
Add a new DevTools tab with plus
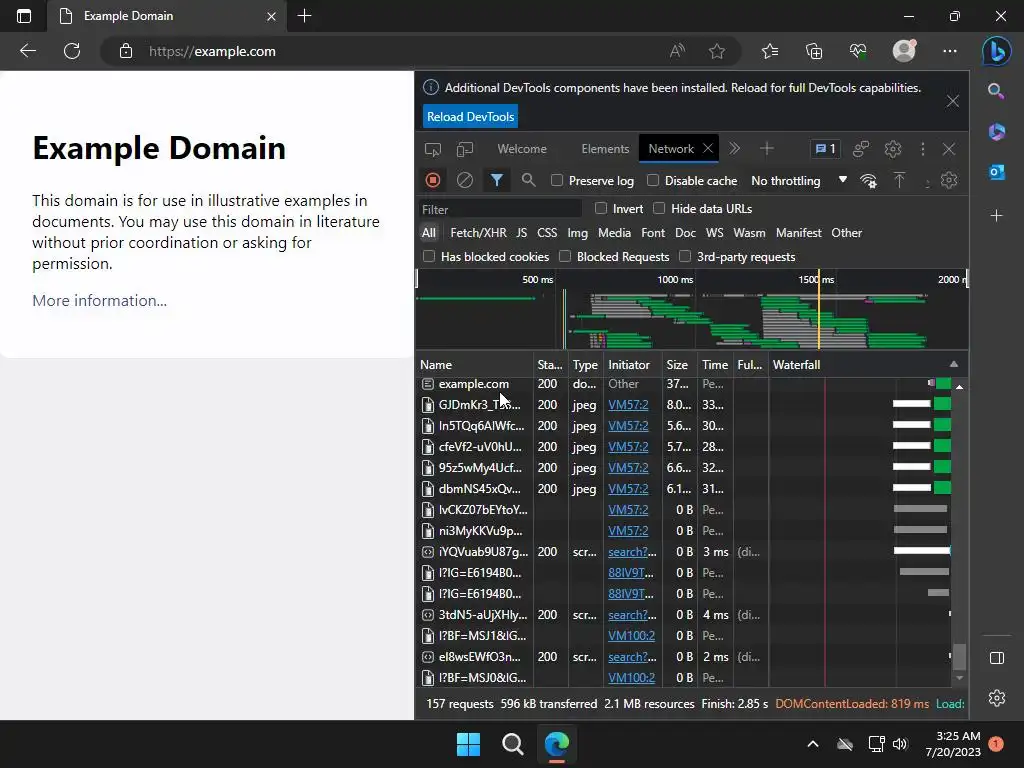pos(767,149)
